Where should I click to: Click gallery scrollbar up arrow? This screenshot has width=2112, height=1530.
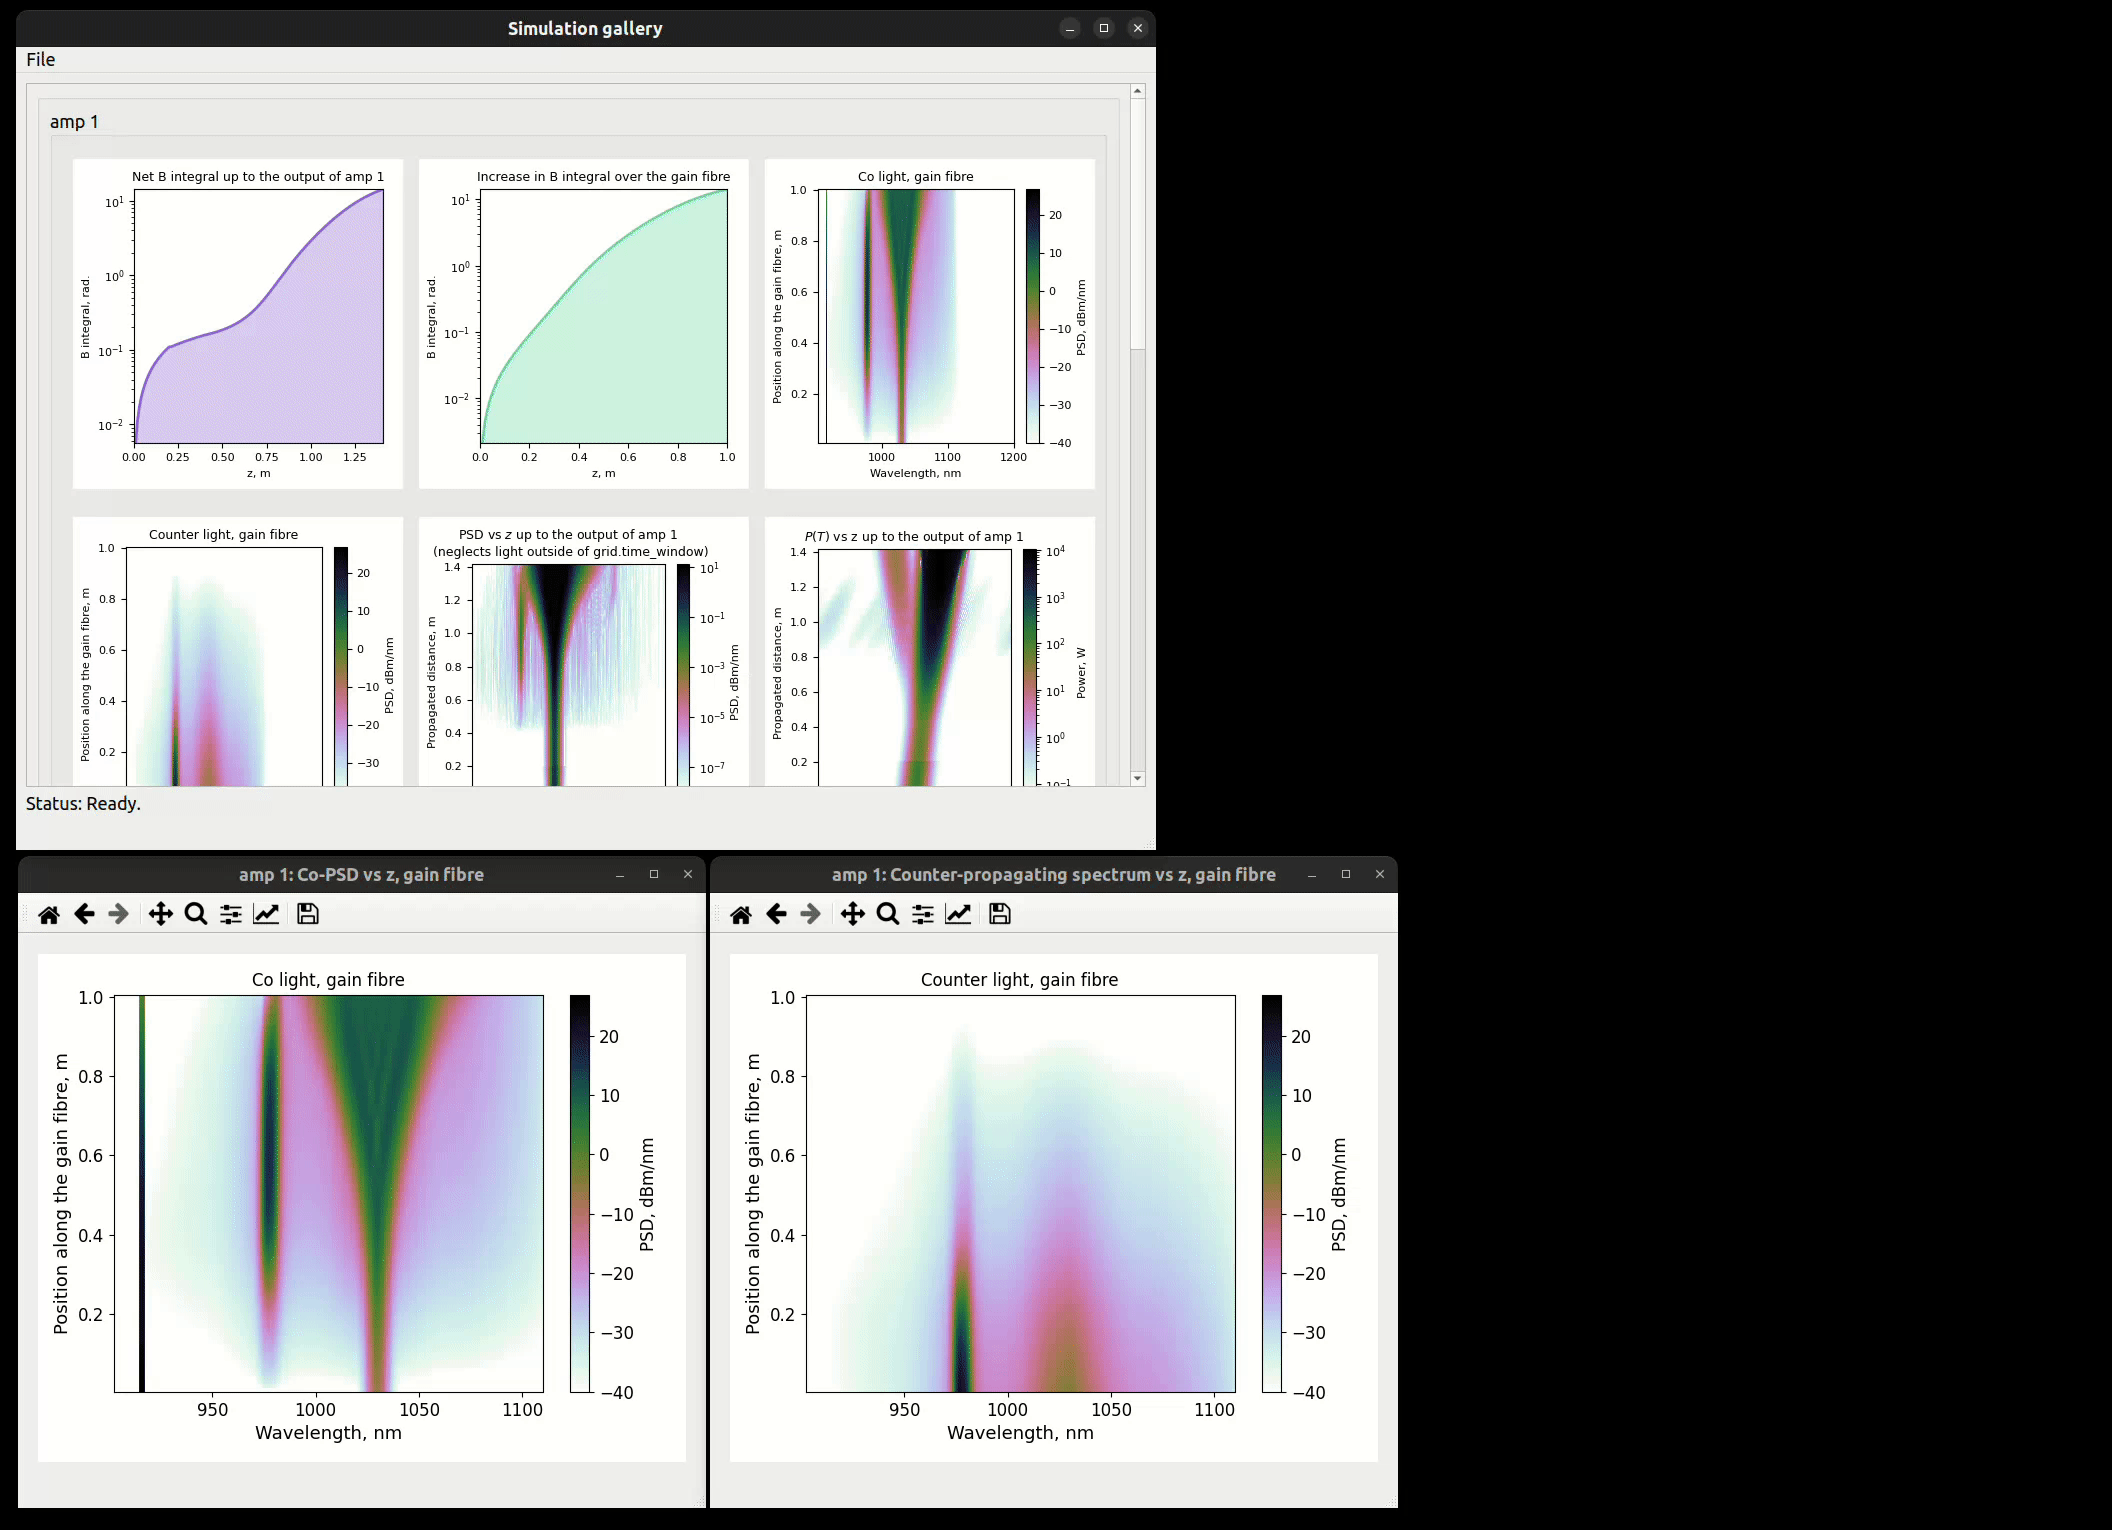[x=1138, y=91]
